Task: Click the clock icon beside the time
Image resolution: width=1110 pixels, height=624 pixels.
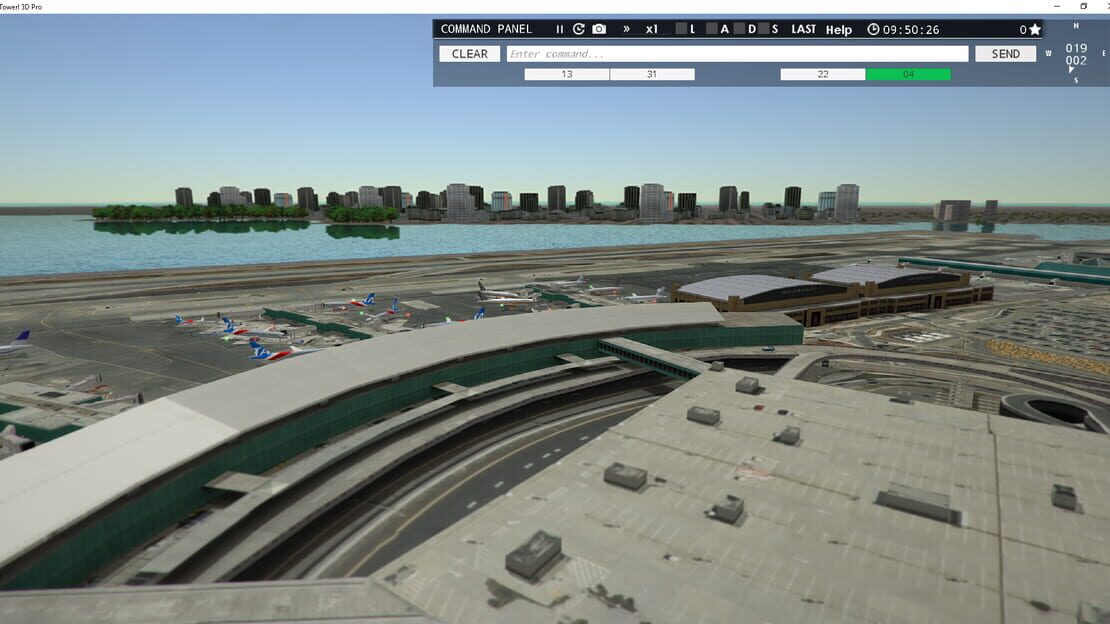Action: (874, 29)
